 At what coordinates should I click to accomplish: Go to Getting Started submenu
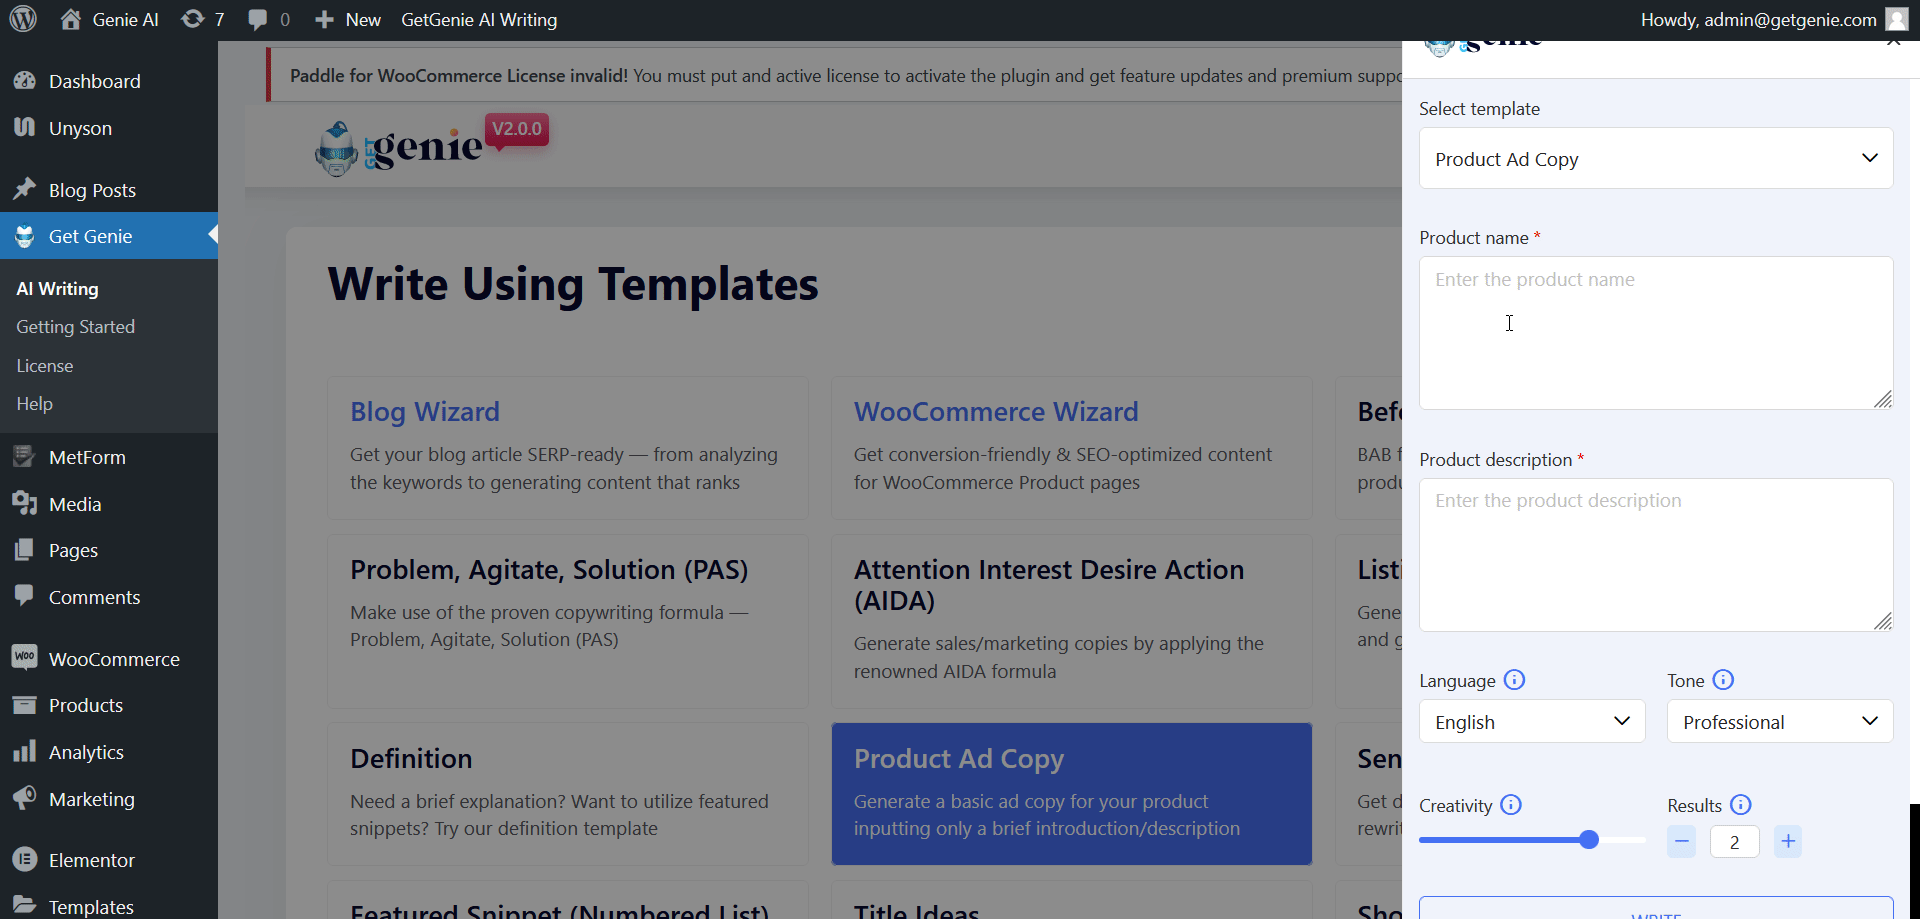tap(75, 327)
